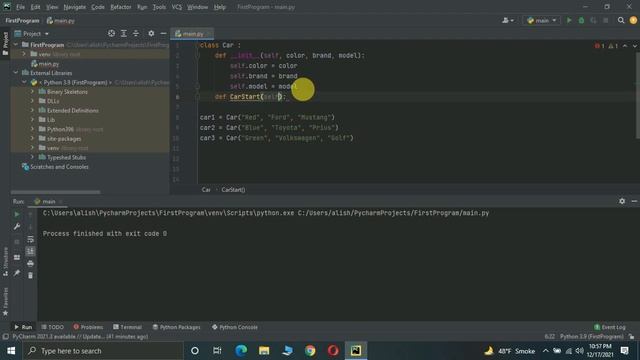Click the print icon in Run console
640x360 pixels.
point(30,264)
